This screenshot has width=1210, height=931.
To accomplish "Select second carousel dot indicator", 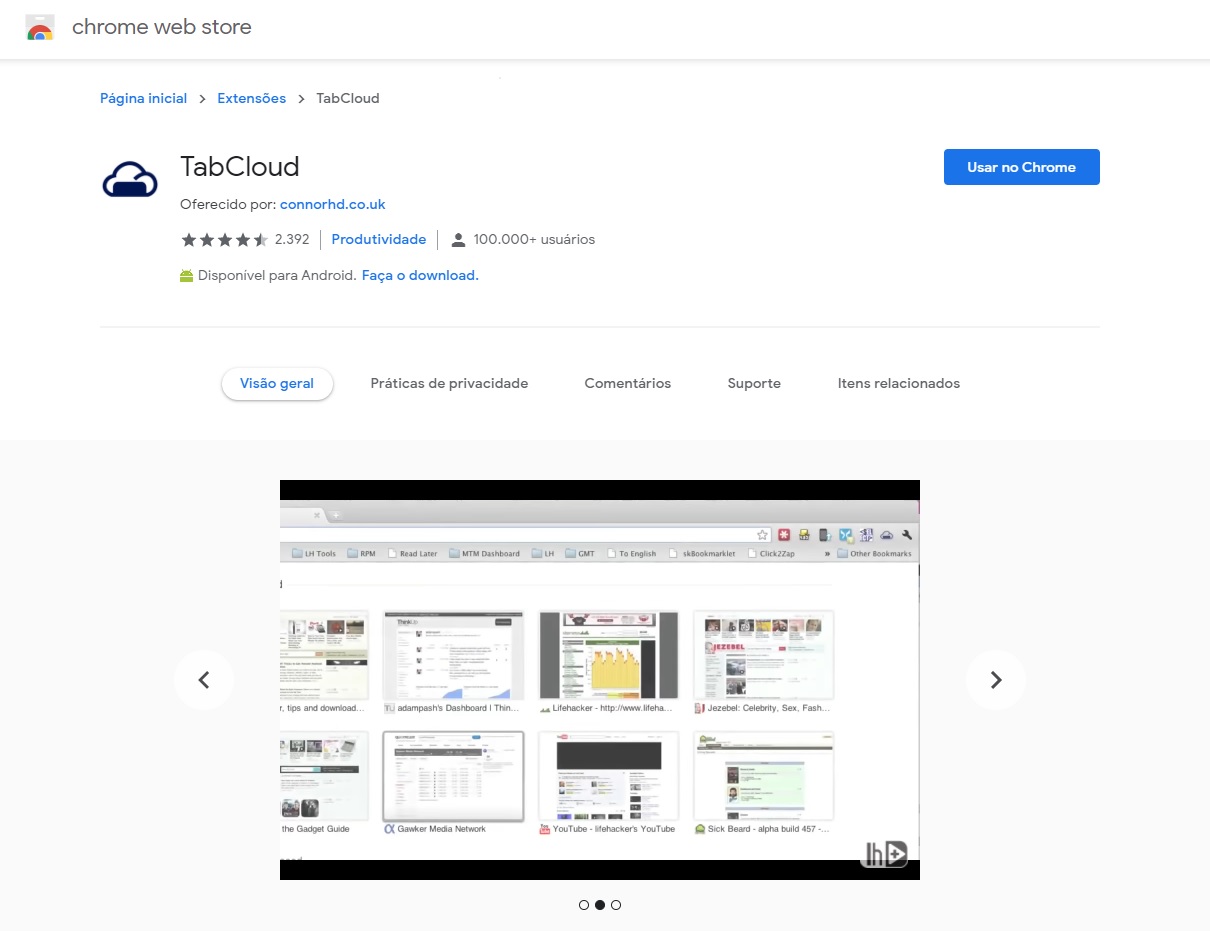I will [x=600, y=905].
